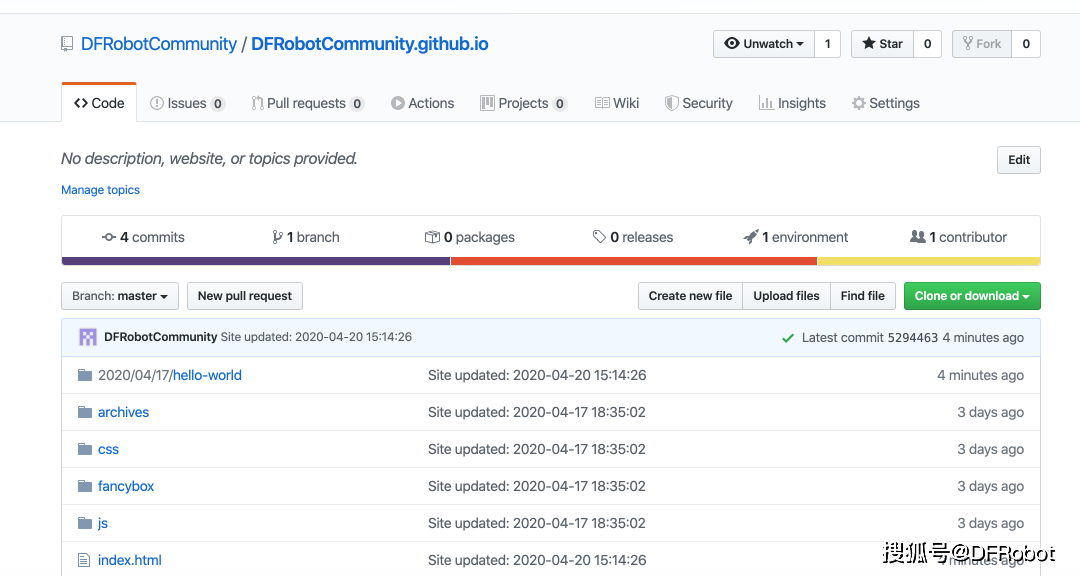
Task: Open the archives folder
Action: [x=123, y=412]
